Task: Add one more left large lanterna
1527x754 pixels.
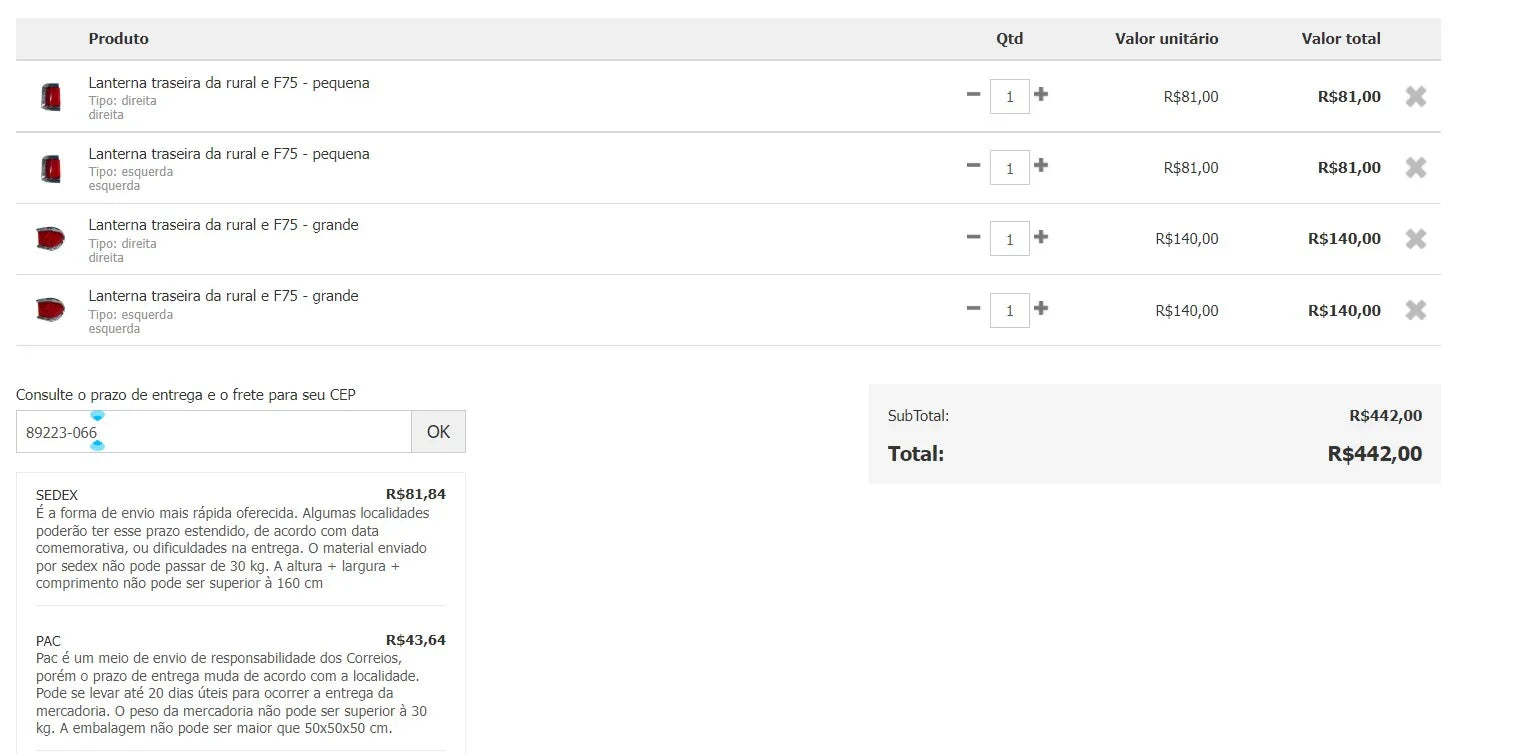Action: (x=1041, y=308)
